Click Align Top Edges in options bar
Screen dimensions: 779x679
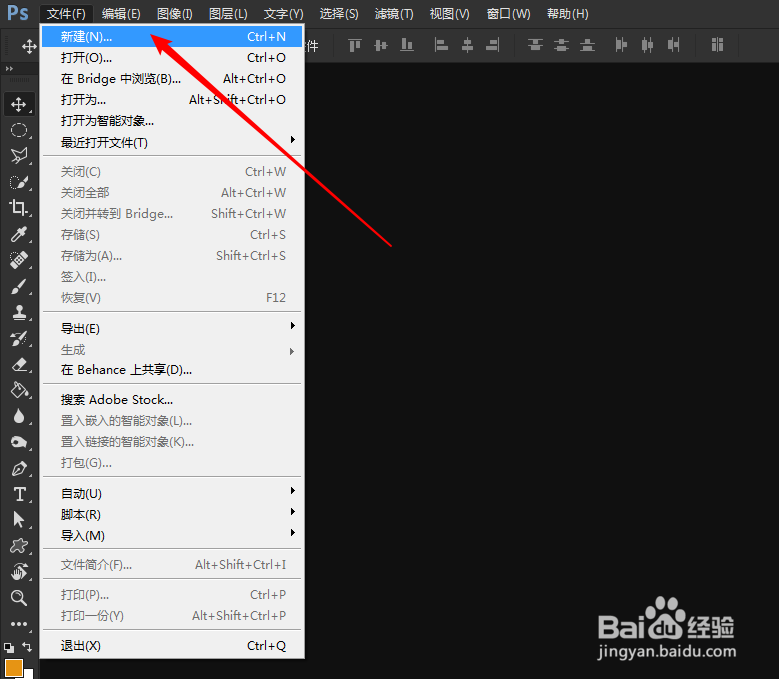[x=355, y=45]
